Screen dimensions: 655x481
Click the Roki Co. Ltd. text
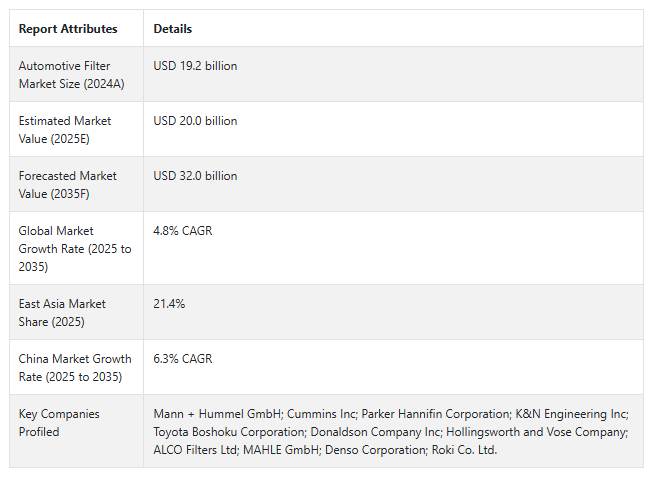pyautogui.click(x=464, y=450)
